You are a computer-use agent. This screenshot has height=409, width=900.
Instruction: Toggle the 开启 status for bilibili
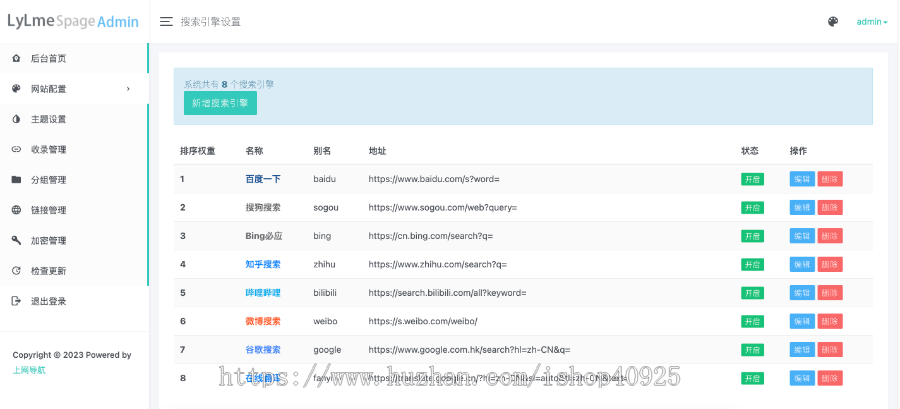pyautogui.click(x=752, y=293)
